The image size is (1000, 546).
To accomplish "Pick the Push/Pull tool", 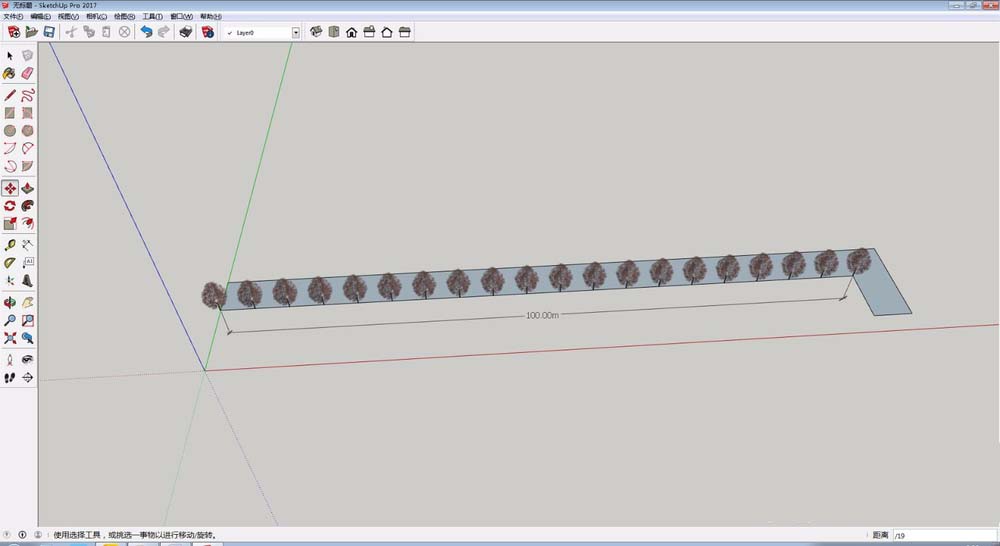I will click(27, 187).
